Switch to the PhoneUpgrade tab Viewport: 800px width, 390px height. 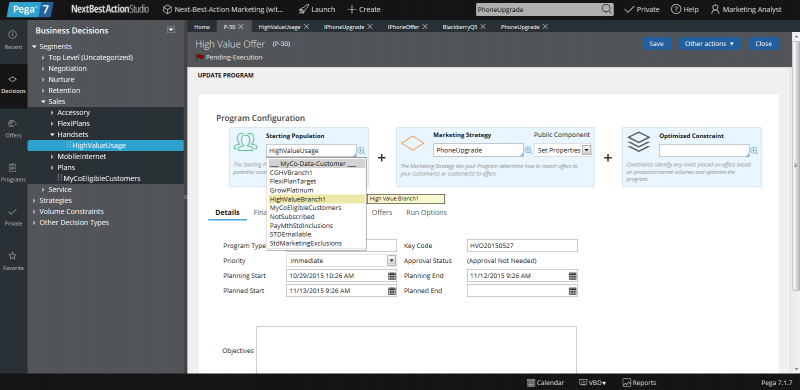tap(520, 27)
